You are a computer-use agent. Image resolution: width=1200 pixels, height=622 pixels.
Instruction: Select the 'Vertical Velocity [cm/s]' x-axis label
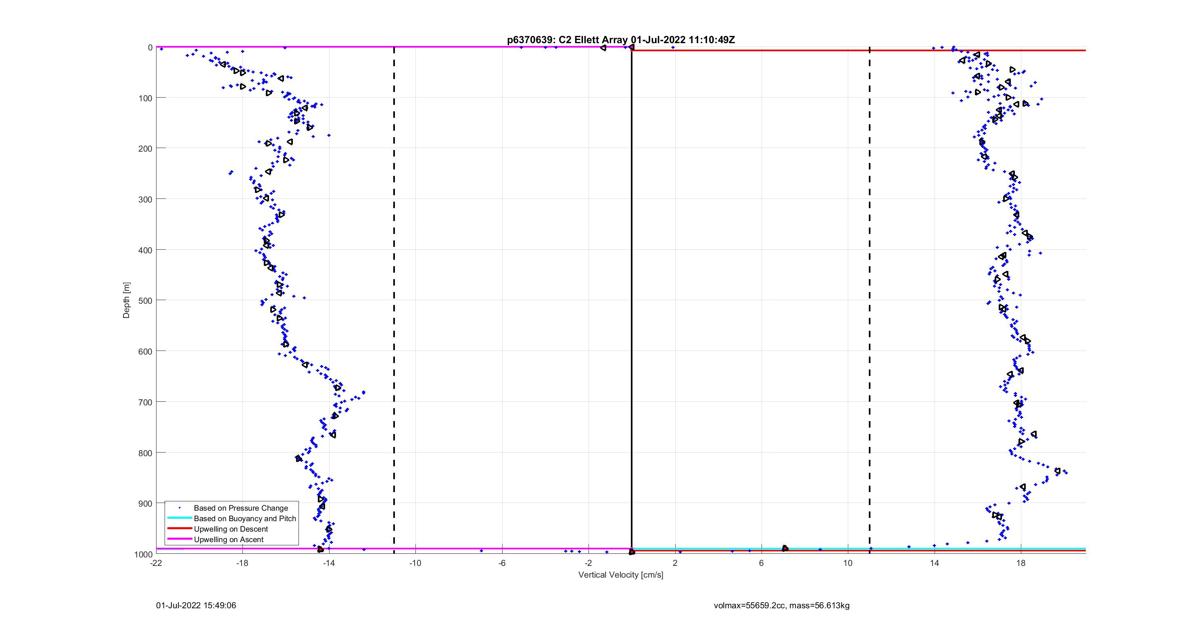point(621,575)
